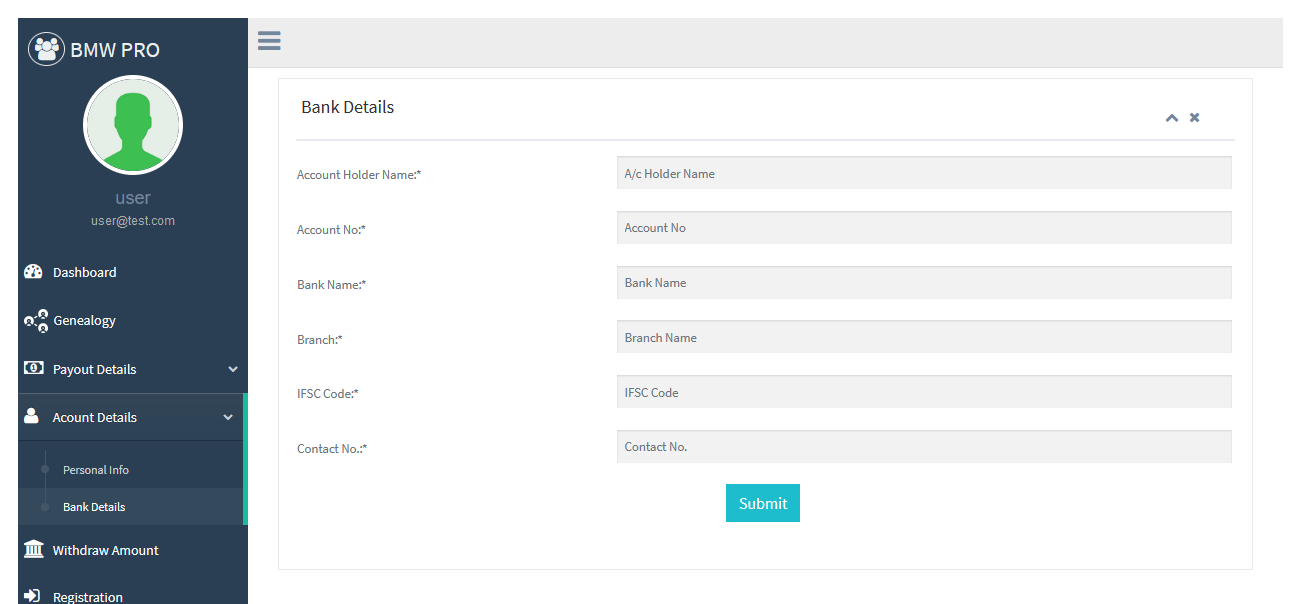Close the Bank Details panel
Viewport: 1305px width, 604px height.
(1194, 118)
